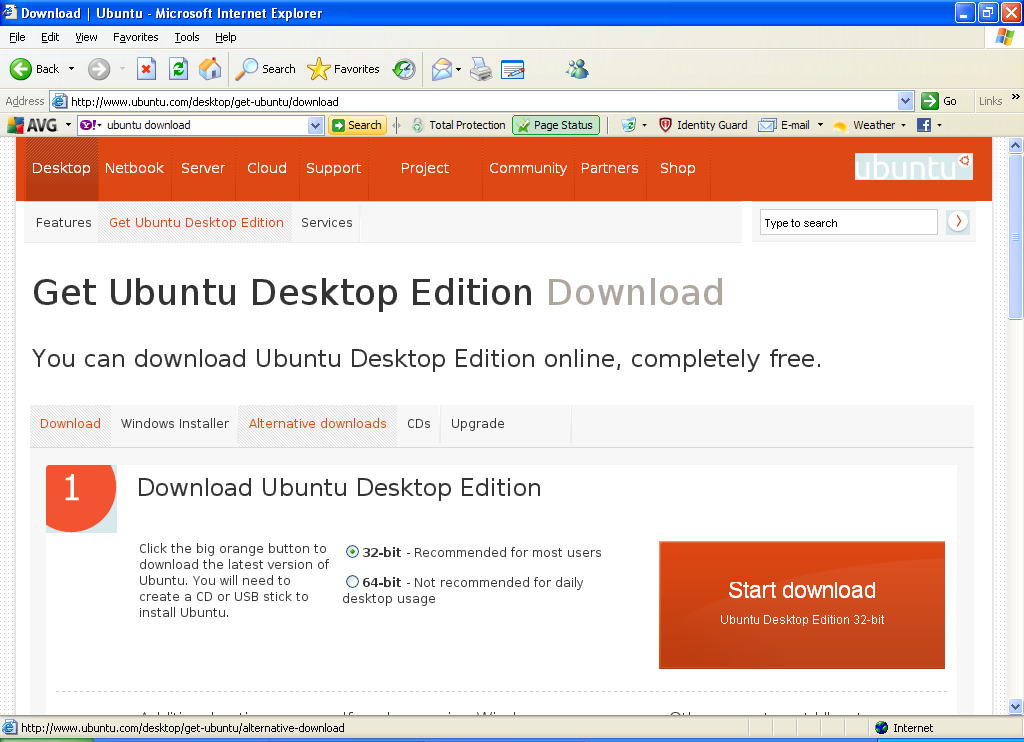This screenshot has width=1024, height=742.
Task: Click the vertical scrollbar thumb
Action: pyautogui.click(x=1015, y=238)
